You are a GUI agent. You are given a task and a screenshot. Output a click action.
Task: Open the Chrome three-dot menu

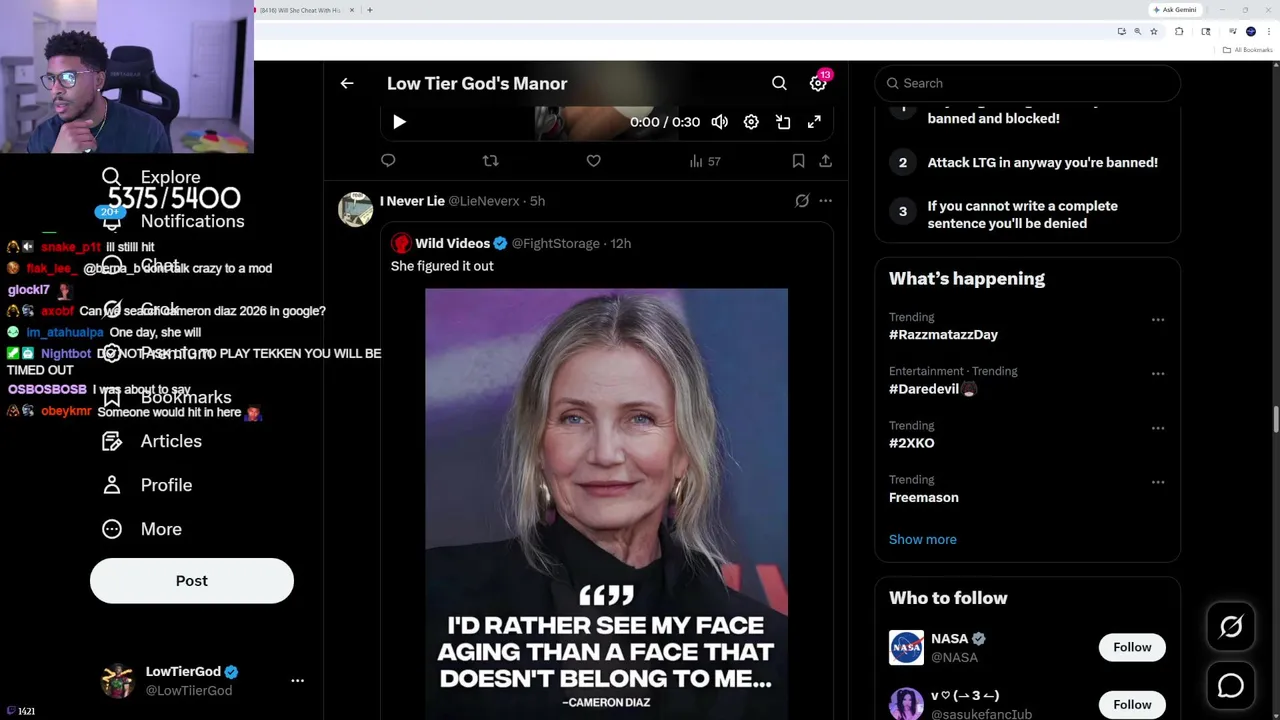point(1268,32)
